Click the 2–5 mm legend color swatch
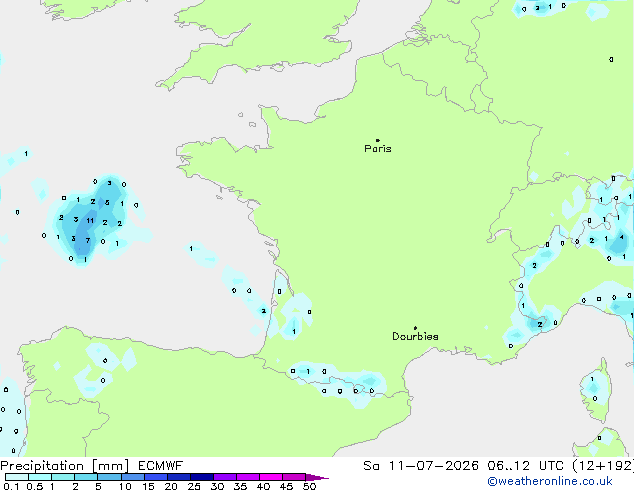Screen dimensions: 634x490 pos(86,477)
